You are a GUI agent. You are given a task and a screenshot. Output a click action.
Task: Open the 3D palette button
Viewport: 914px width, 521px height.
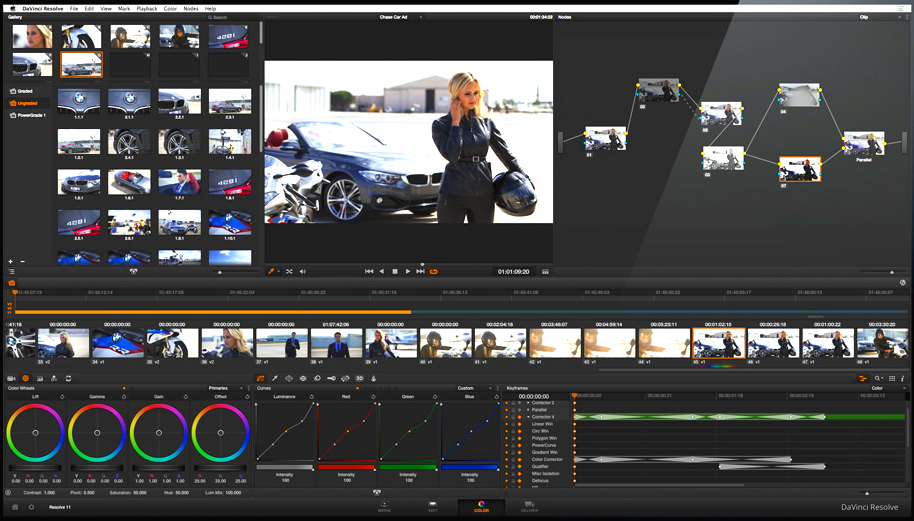pos(359,379)
